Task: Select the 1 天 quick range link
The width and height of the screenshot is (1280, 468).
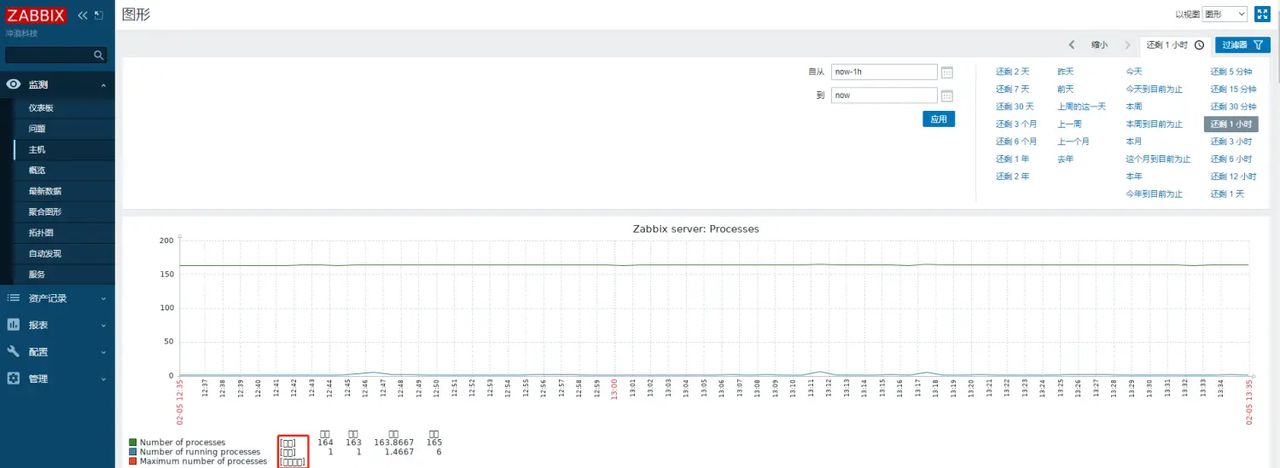Action: 1227,194
